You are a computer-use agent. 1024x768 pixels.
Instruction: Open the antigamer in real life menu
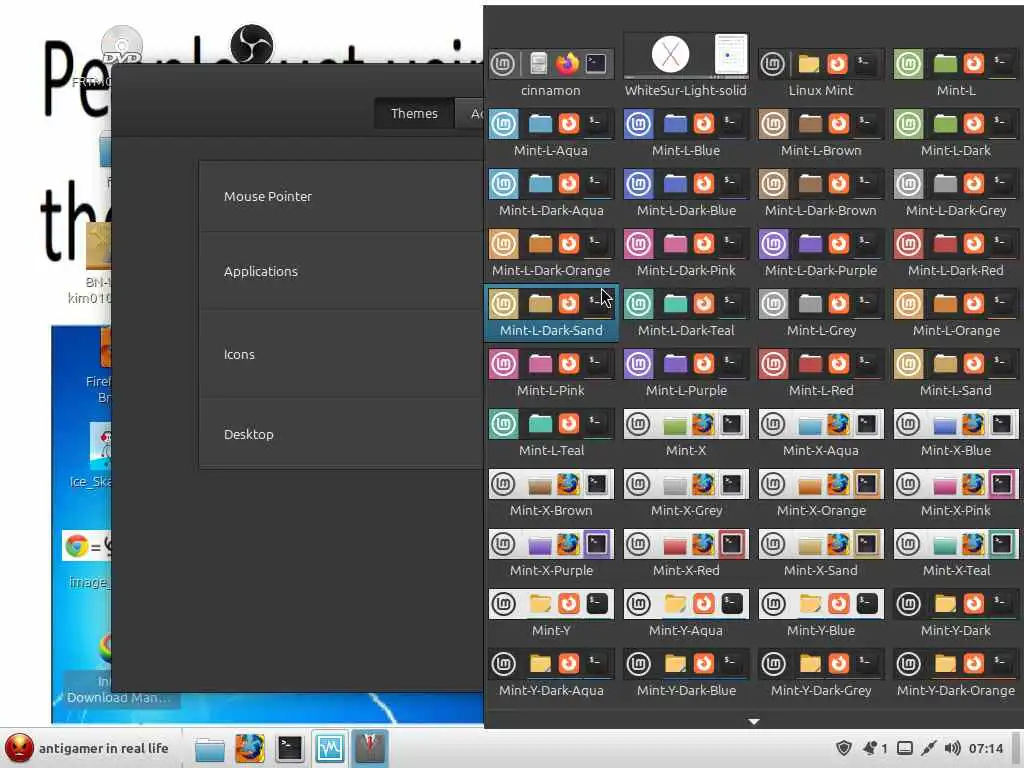click(88, 748)
